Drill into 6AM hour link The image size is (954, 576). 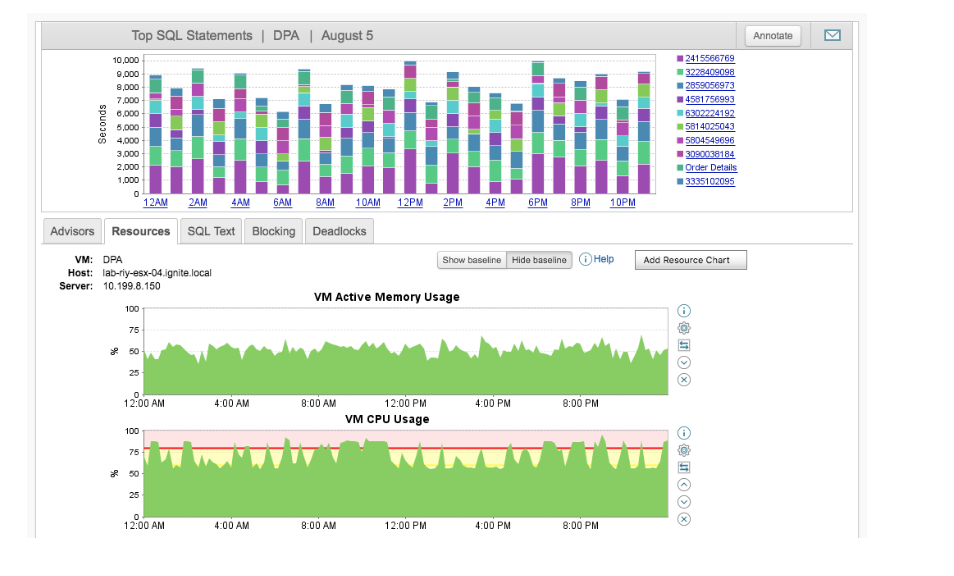[x=282, y=203]
